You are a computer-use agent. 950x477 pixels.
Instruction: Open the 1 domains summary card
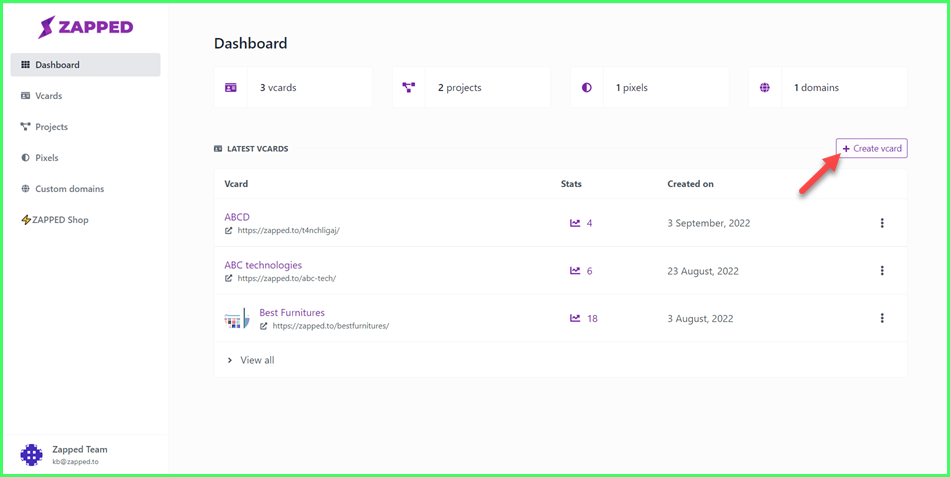828,88
